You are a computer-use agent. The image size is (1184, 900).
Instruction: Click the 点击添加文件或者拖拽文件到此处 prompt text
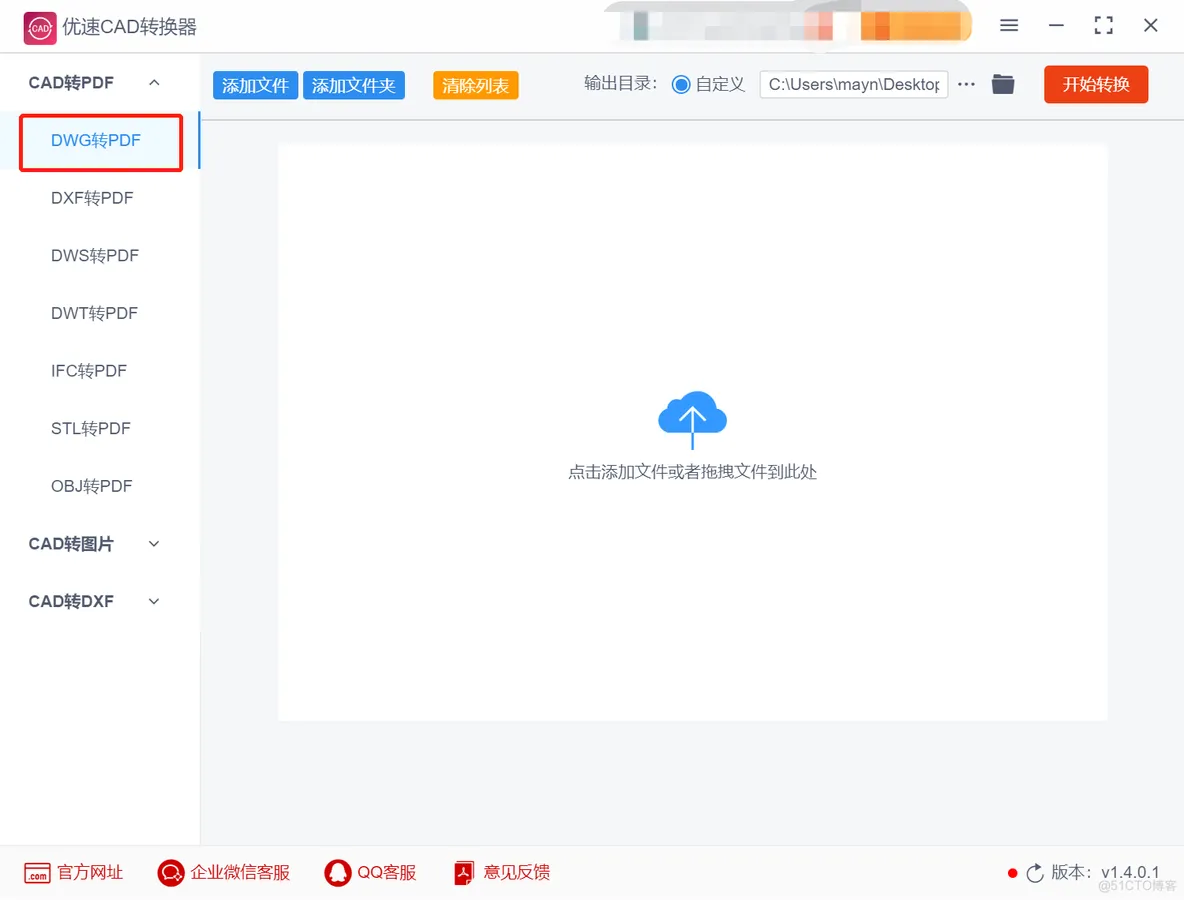pos(692,472)
